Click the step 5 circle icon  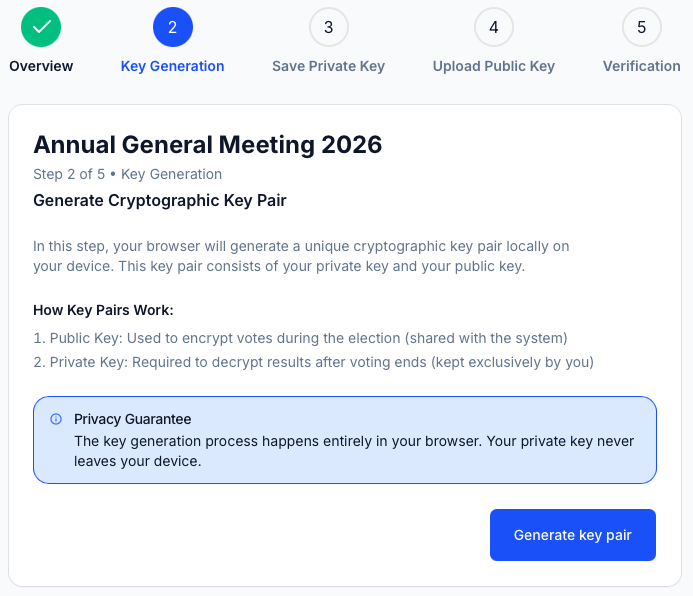tap(641, 27)
